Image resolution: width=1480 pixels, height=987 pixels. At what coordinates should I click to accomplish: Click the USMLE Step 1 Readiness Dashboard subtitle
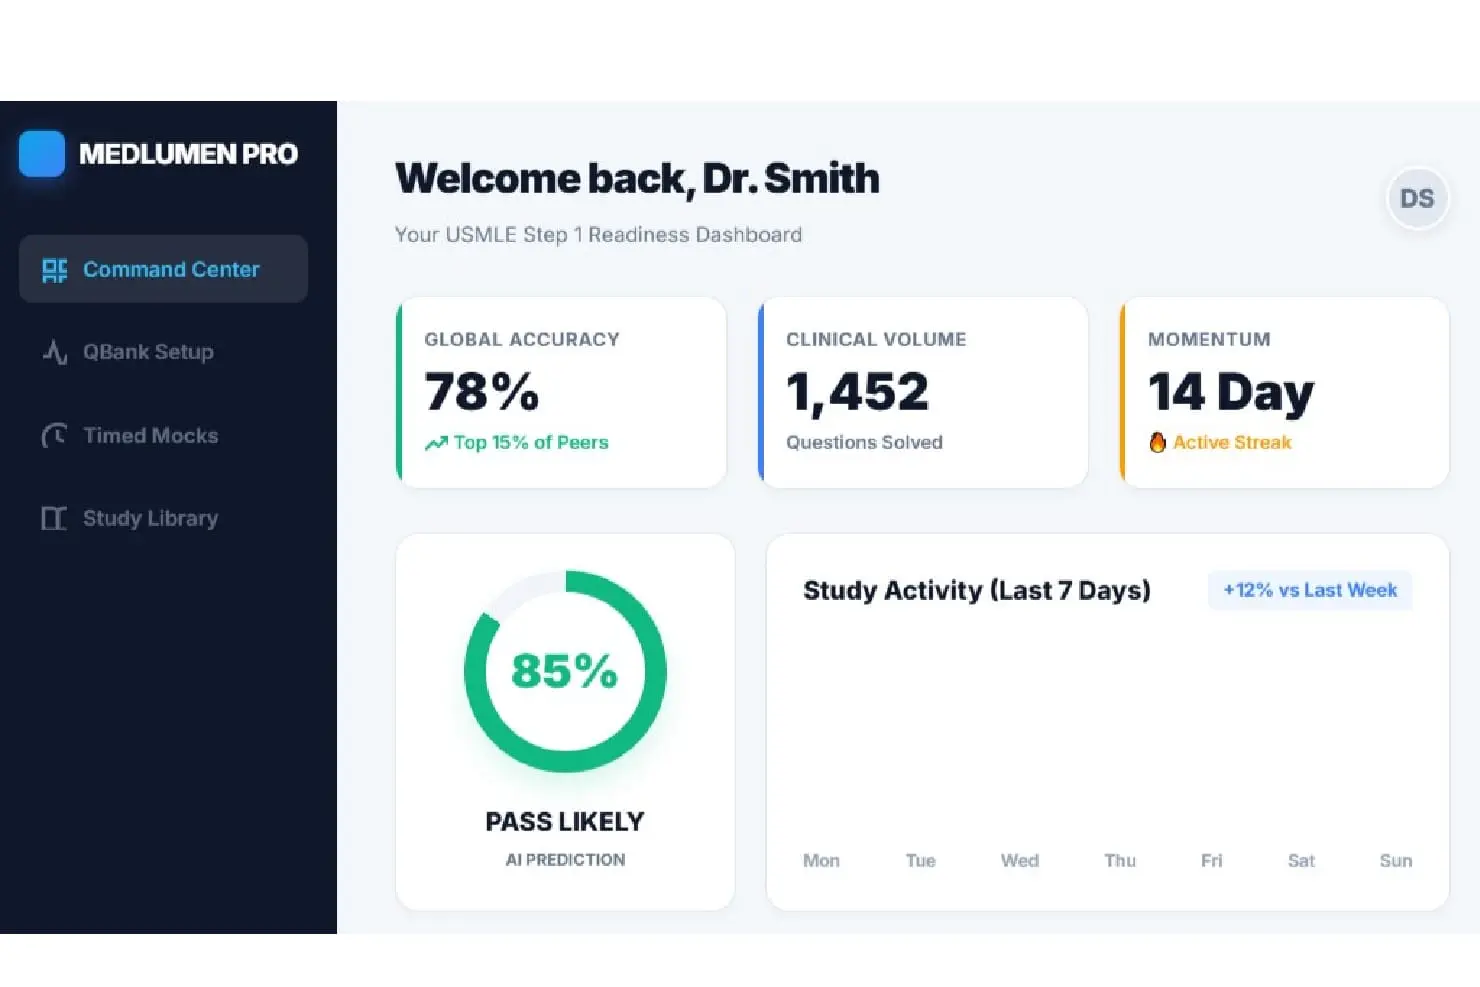click(598, 235)
